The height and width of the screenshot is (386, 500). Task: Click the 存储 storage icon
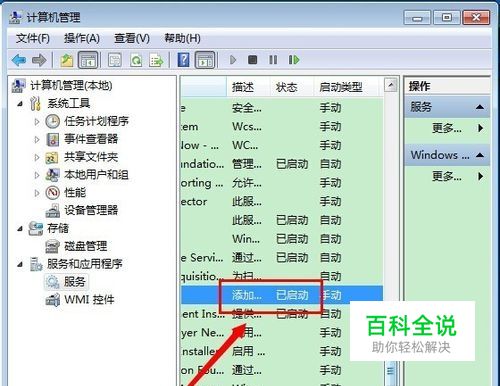(x=35, y=228)
